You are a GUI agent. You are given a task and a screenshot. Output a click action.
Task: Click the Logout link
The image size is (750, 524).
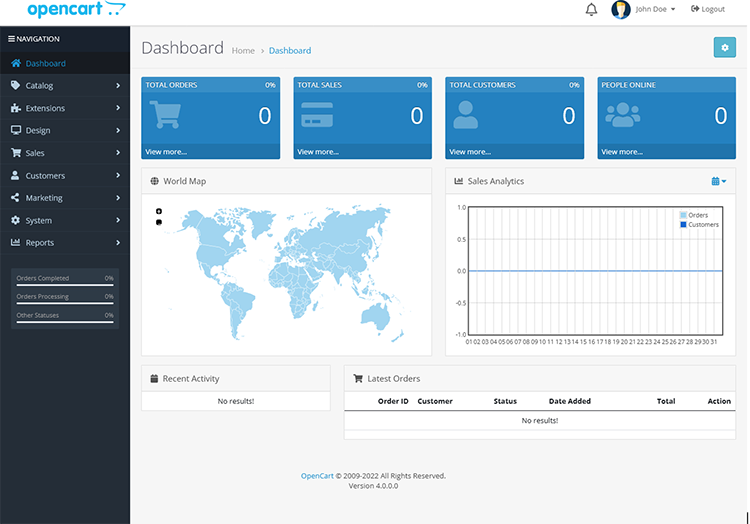(708, 10)
